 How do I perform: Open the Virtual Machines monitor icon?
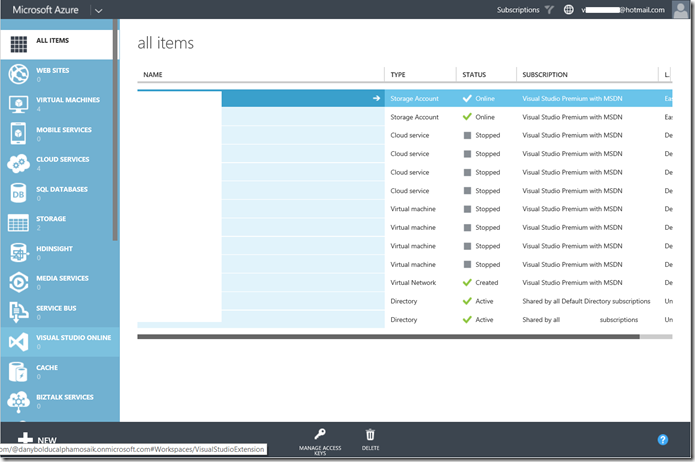[19, 104]
